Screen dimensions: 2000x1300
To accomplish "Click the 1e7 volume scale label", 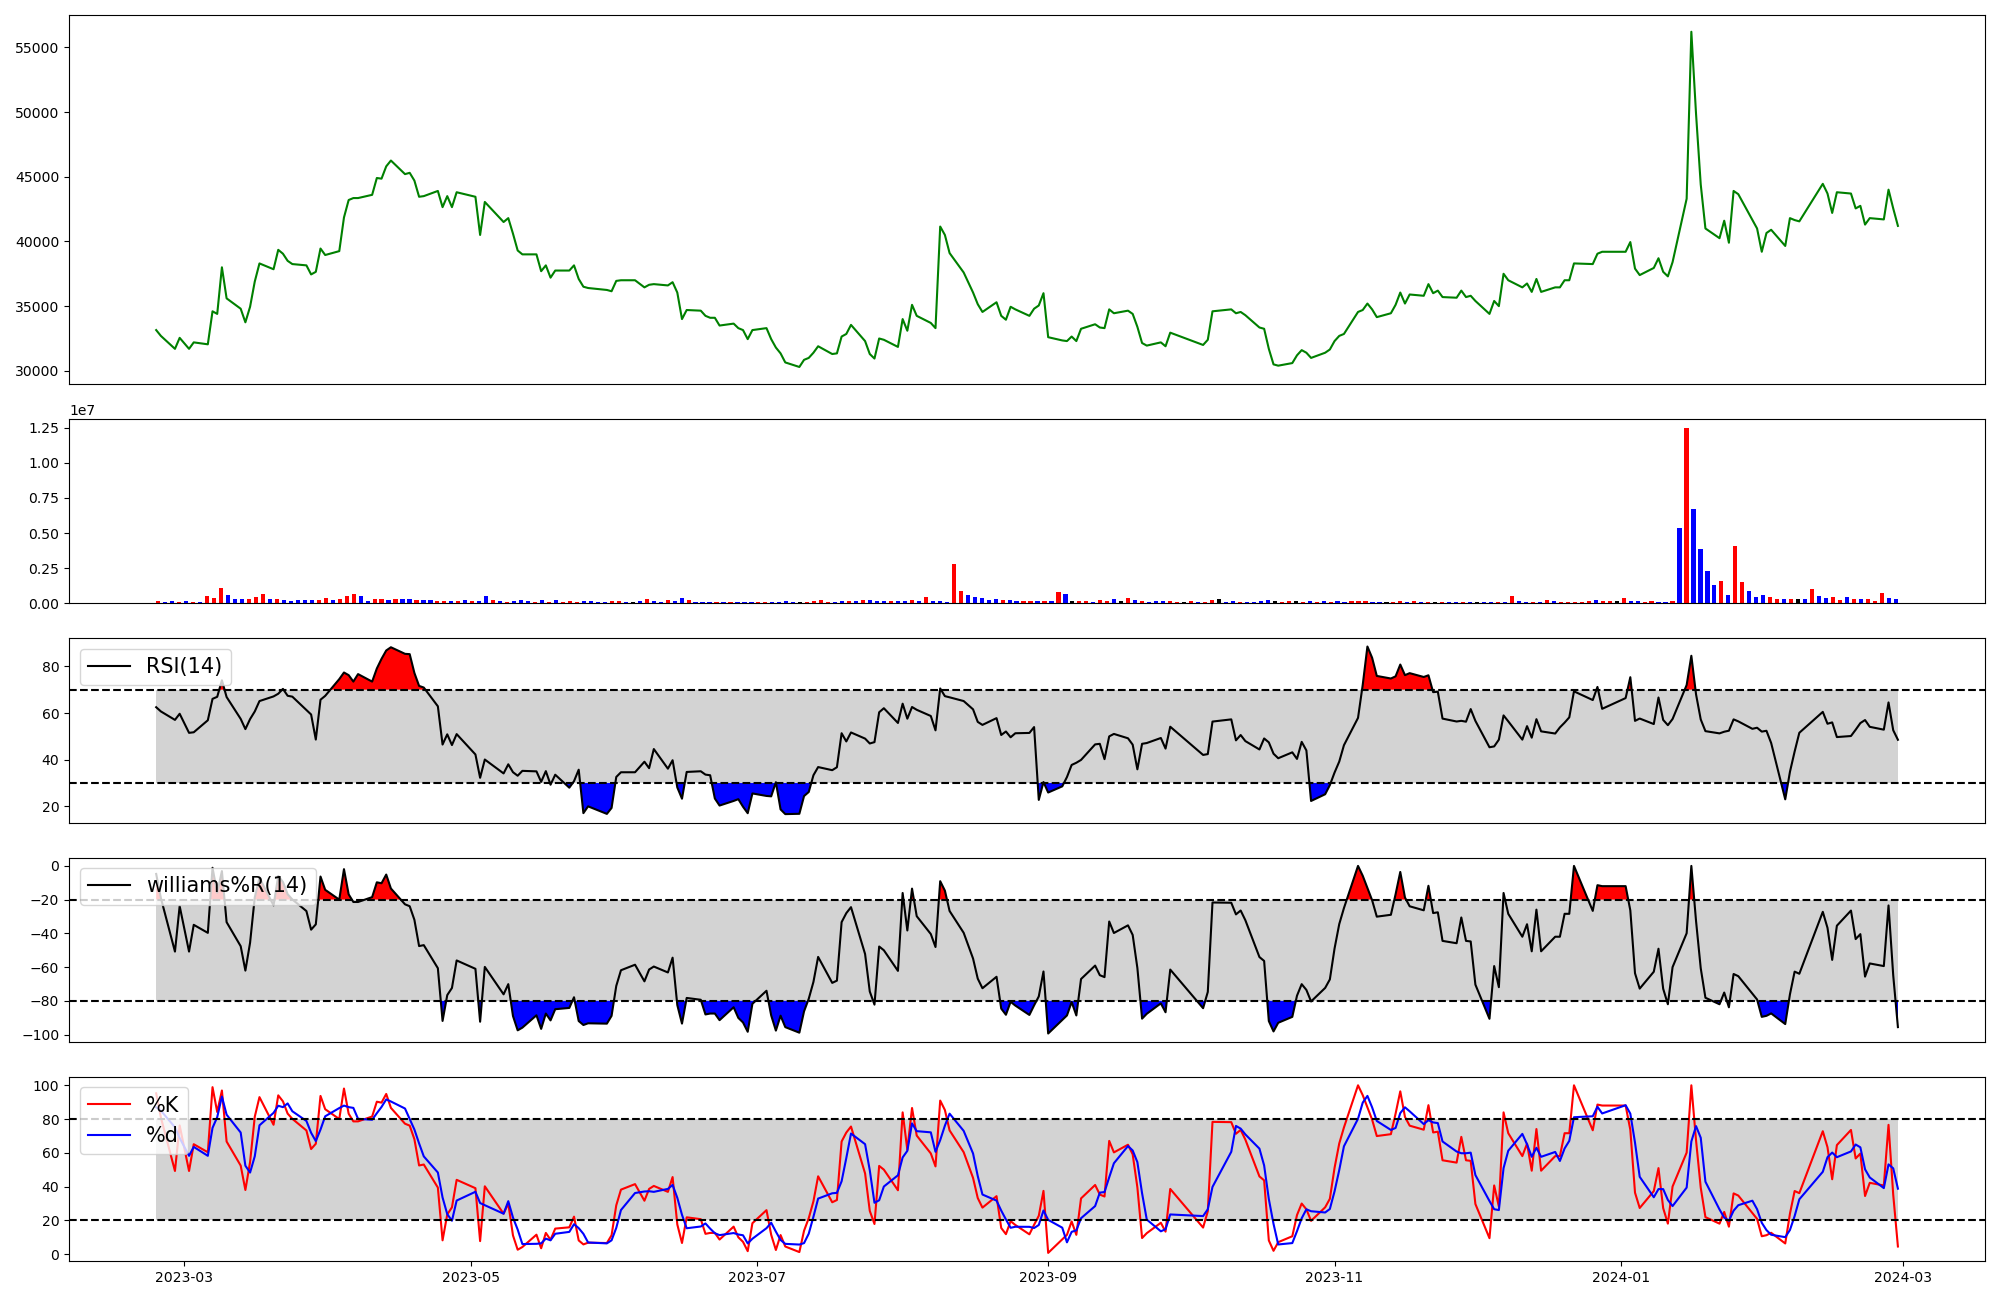I will tap(83, 410).
